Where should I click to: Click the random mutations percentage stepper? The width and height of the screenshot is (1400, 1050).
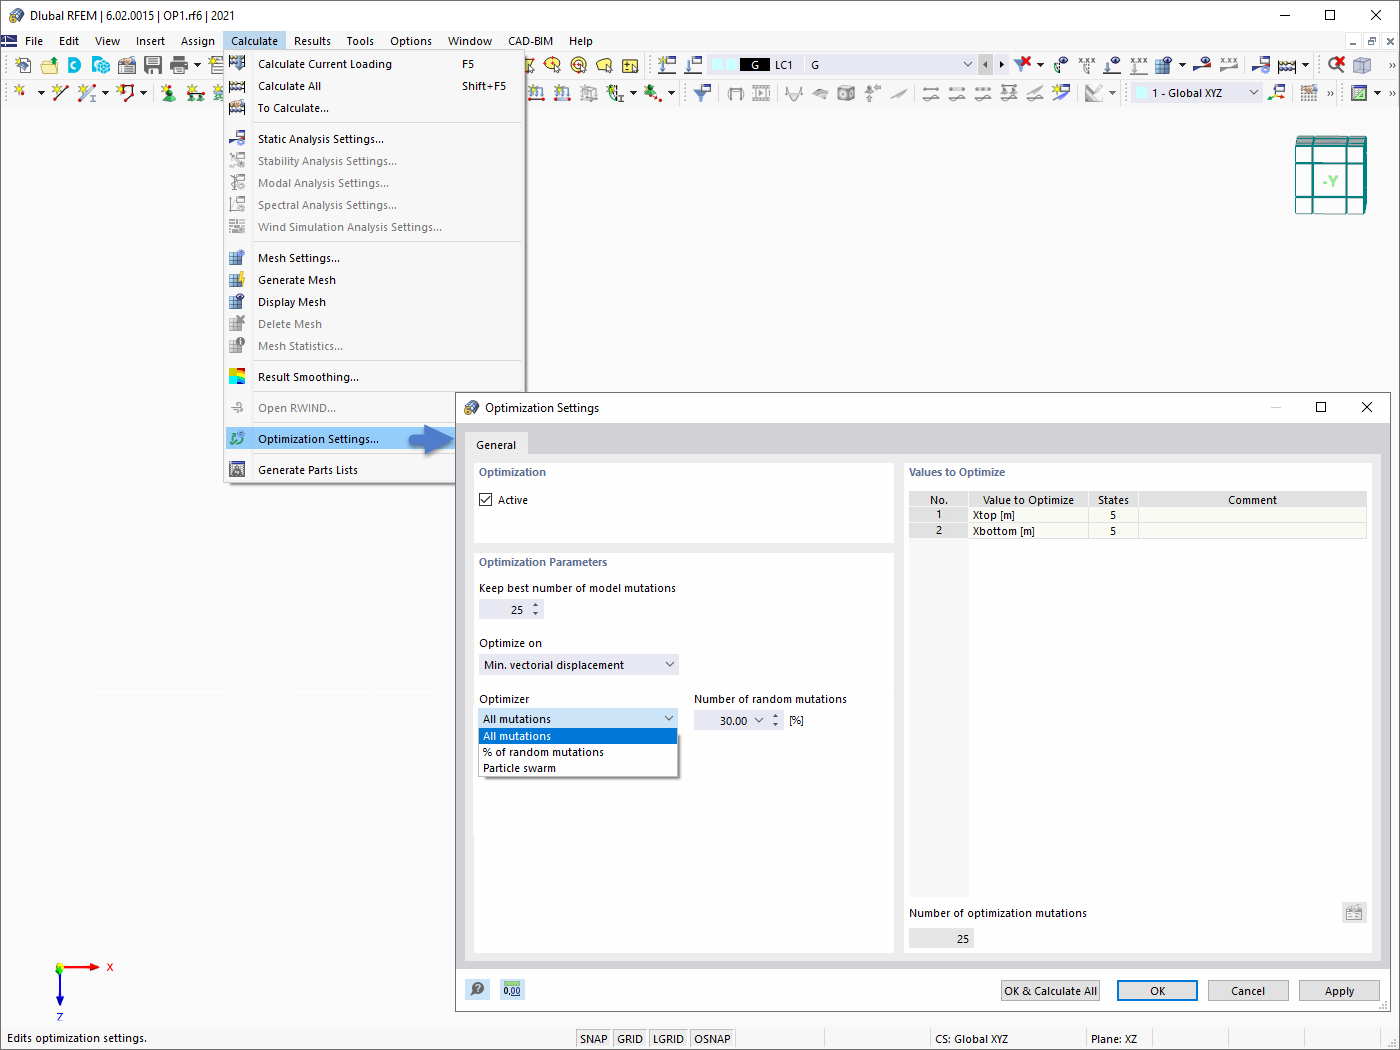coord(776,720)
